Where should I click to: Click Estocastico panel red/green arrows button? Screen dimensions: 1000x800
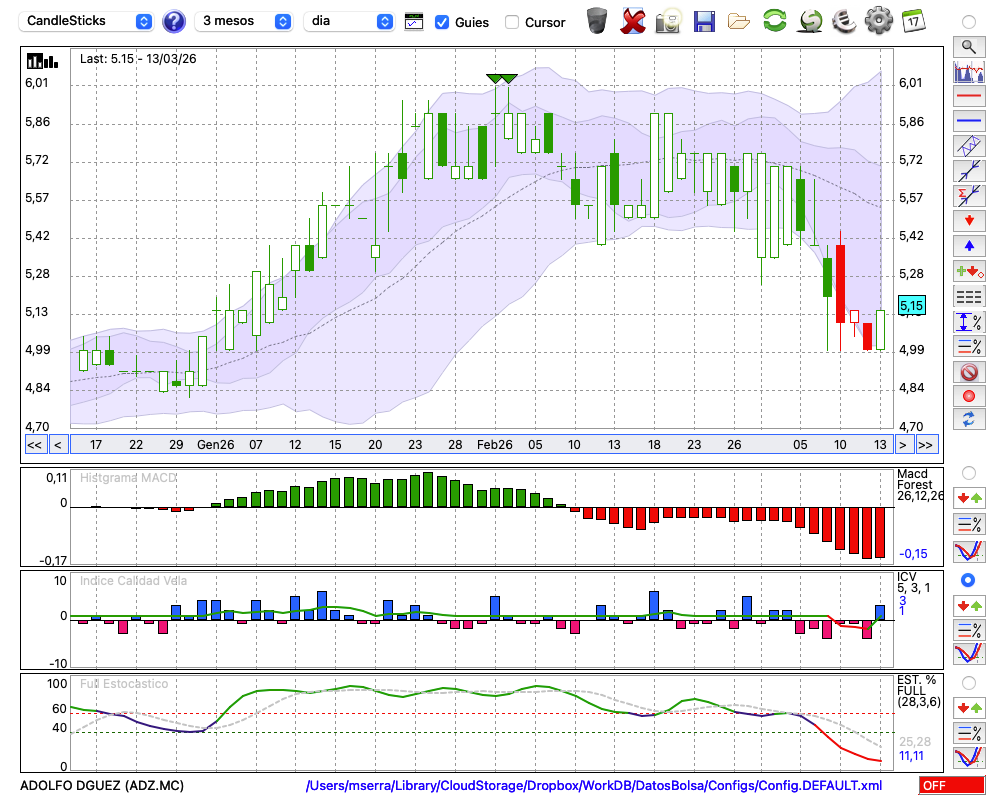click(969, 708)
